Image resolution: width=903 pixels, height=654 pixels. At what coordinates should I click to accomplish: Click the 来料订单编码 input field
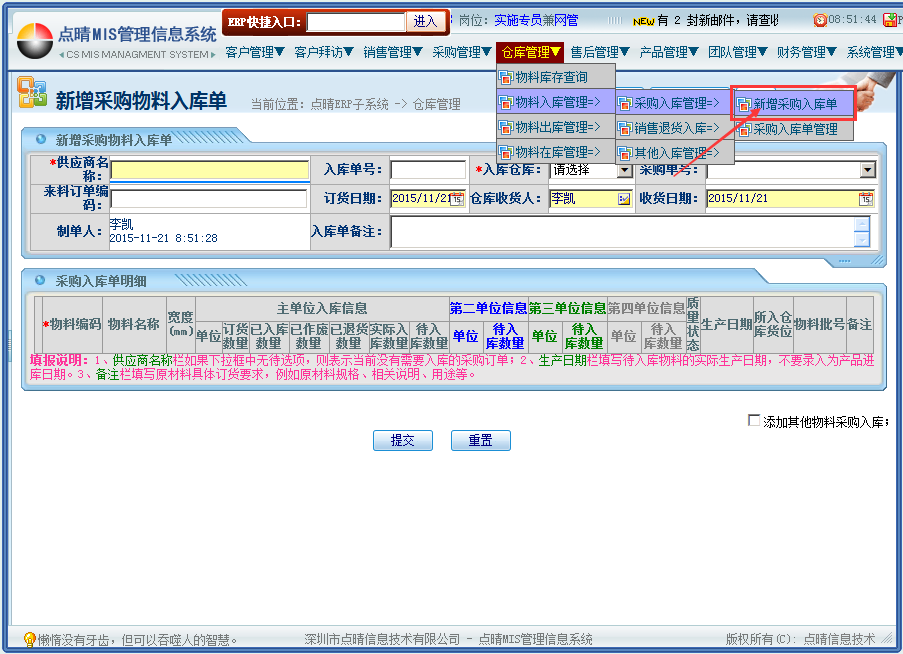208,199
